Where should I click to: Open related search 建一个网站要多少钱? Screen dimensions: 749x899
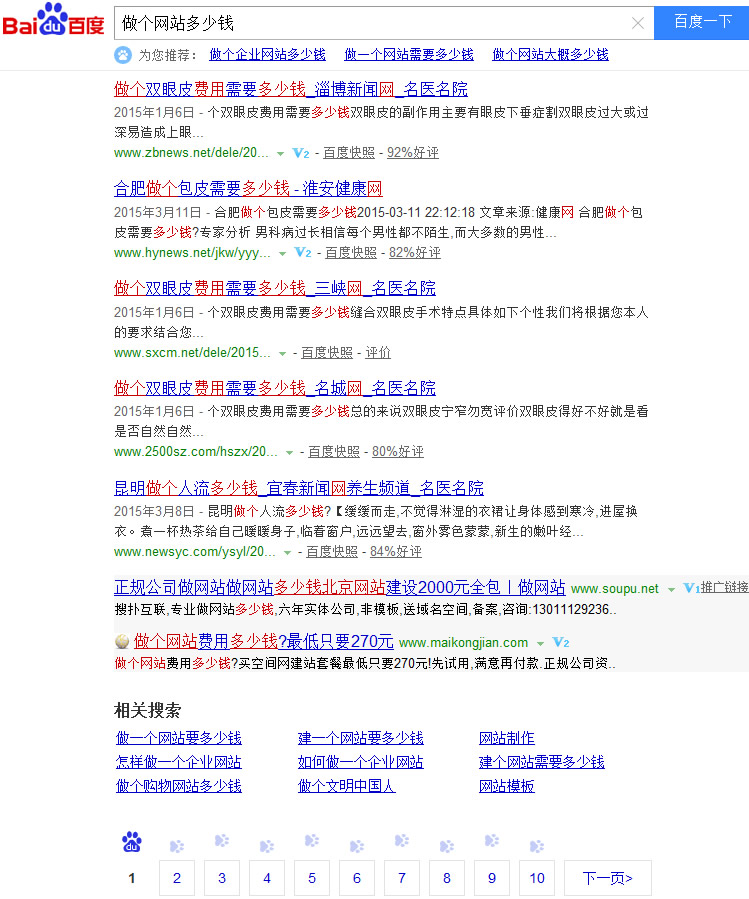[x=361, y=738]
